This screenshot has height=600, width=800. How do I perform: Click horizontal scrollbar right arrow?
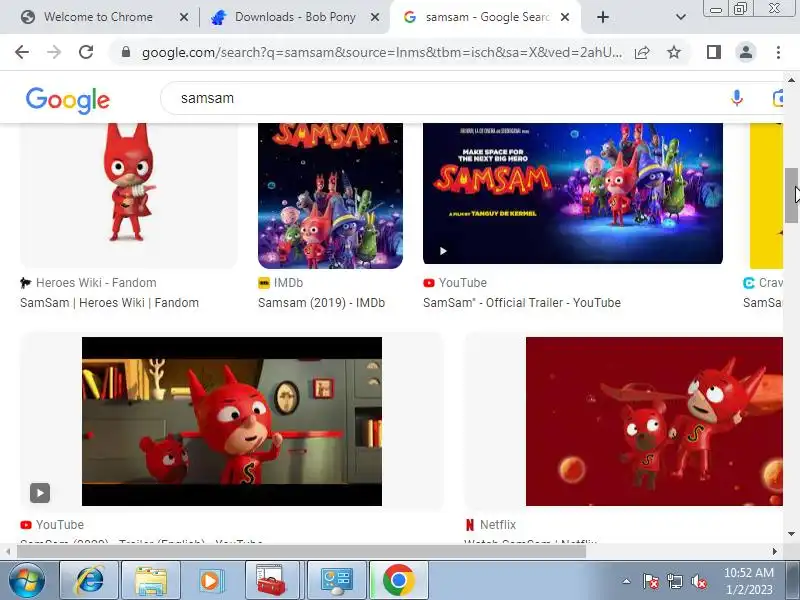click(x=774, y=552)
